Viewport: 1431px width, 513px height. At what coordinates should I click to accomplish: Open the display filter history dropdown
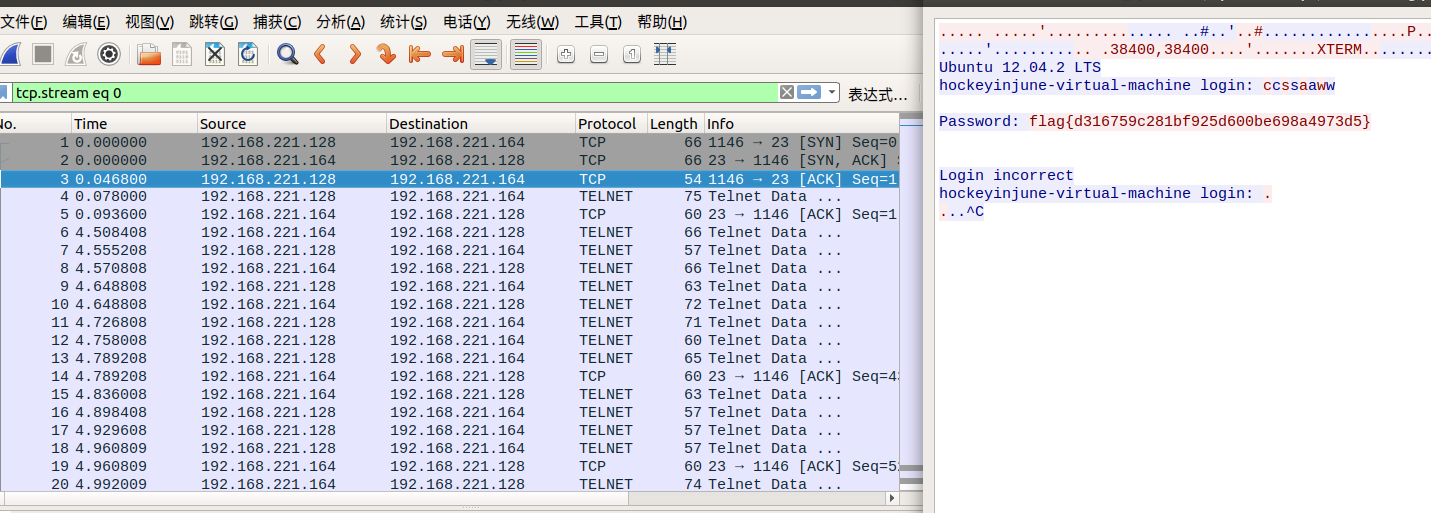click(832, 92)
